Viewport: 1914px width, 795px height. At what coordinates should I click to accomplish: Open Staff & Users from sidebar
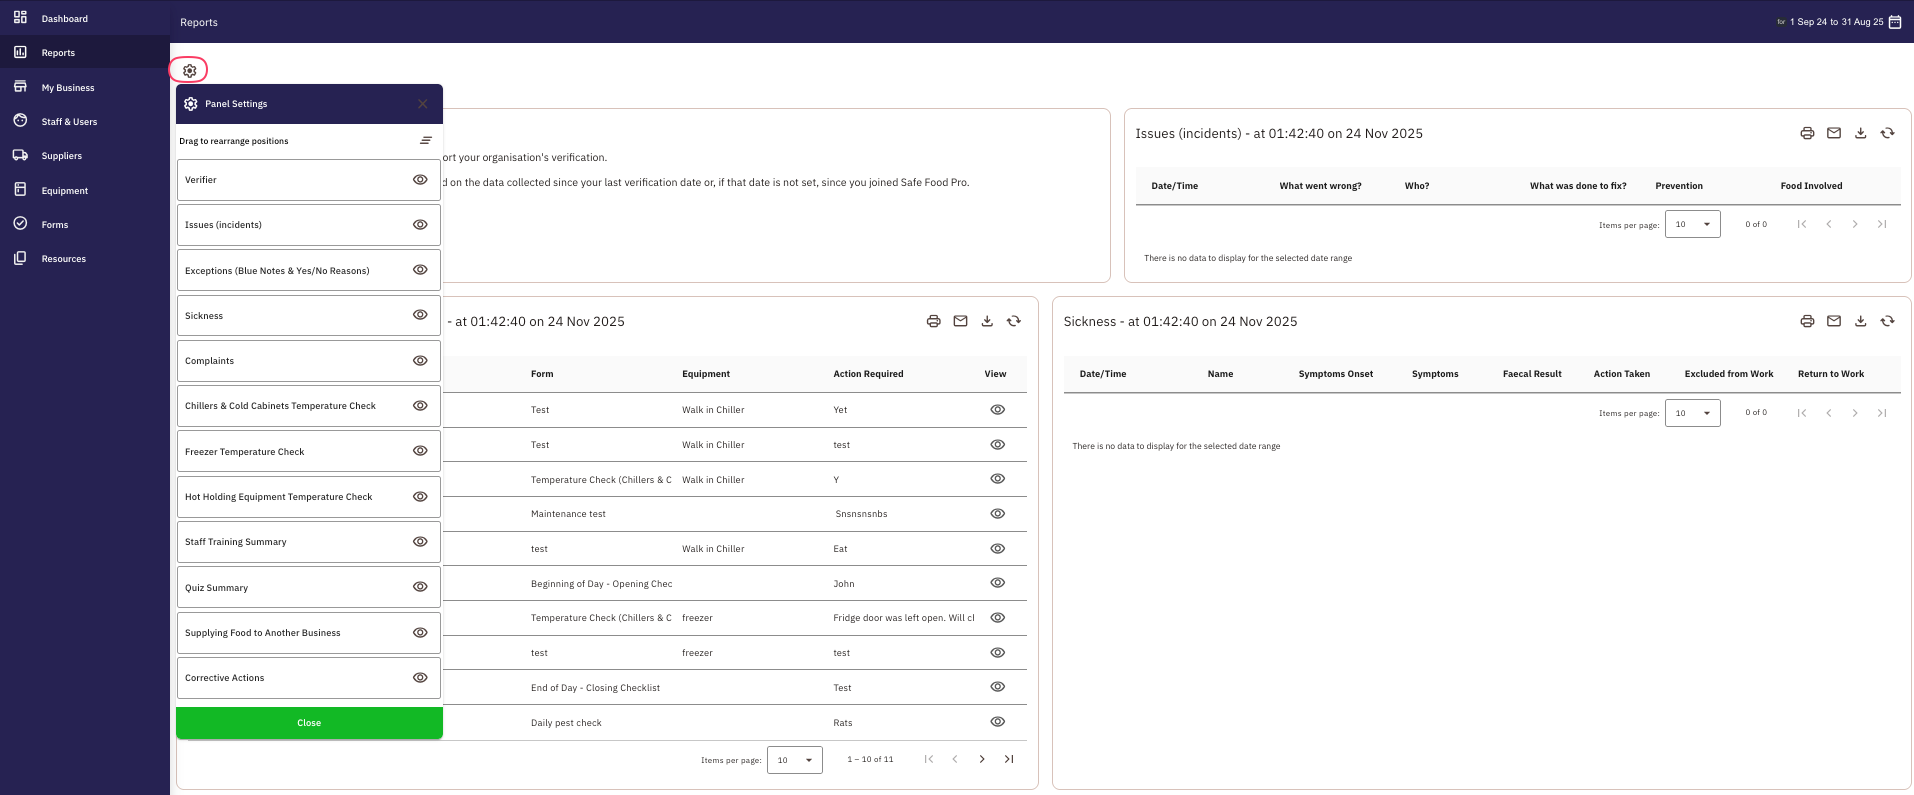pyautogui.click(x=69, y=122)
